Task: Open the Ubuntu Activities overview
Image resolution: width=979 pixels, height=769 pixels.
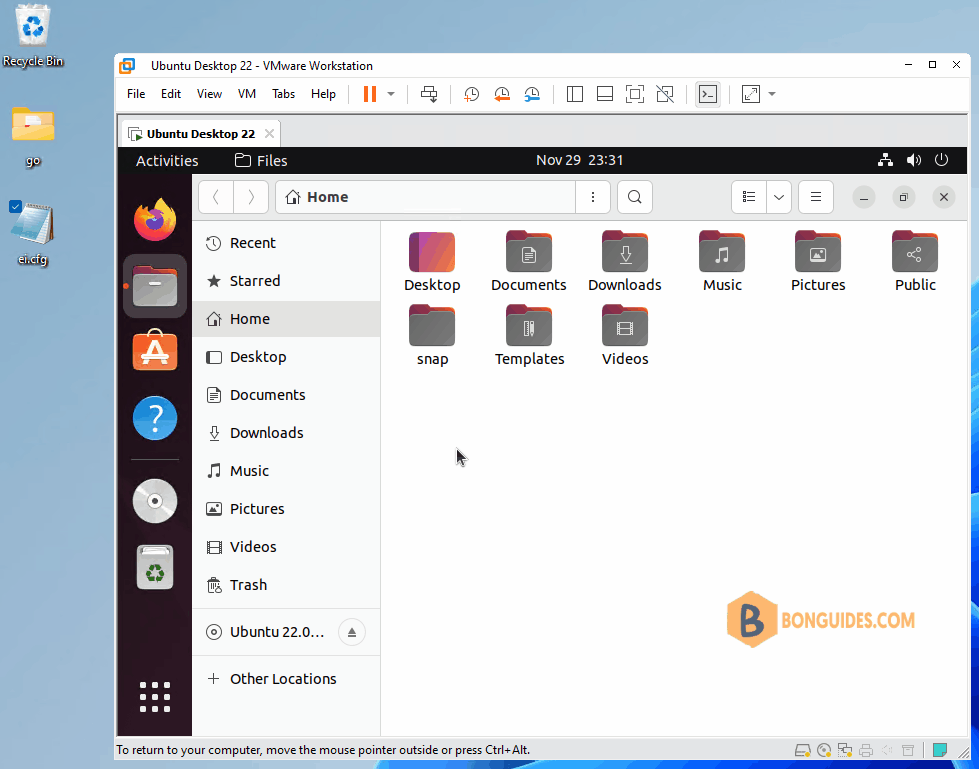Action: click(167, 160)
